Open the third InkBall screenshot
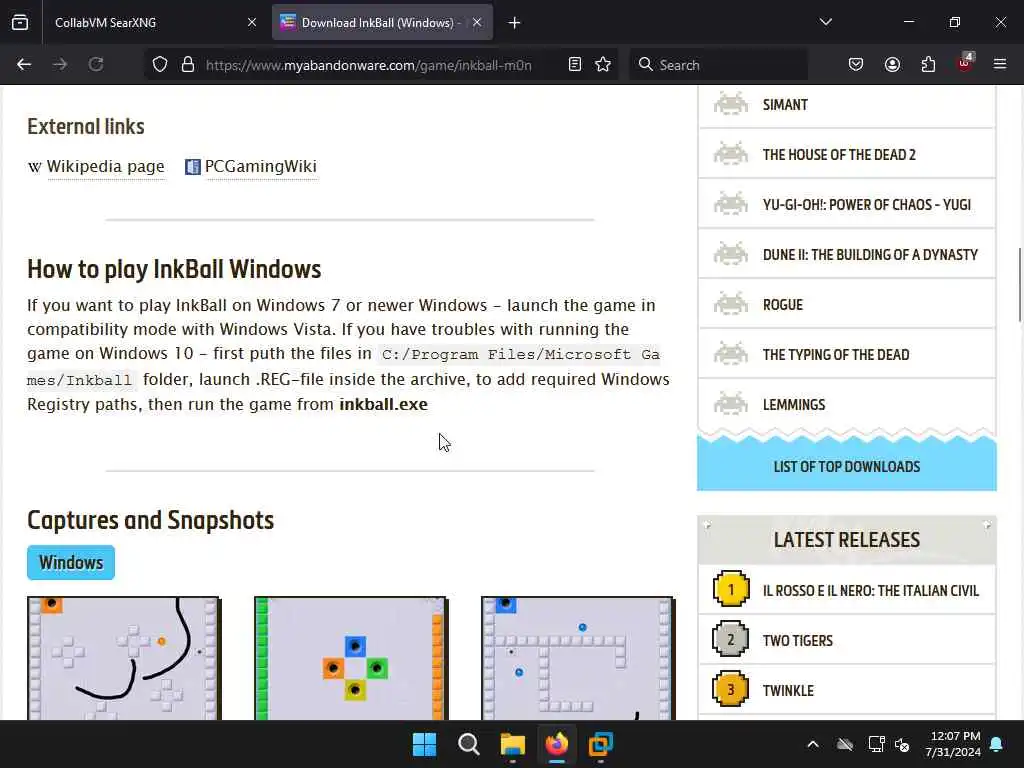The height and width of the screenshot is (768, 1024). point(578,658)
